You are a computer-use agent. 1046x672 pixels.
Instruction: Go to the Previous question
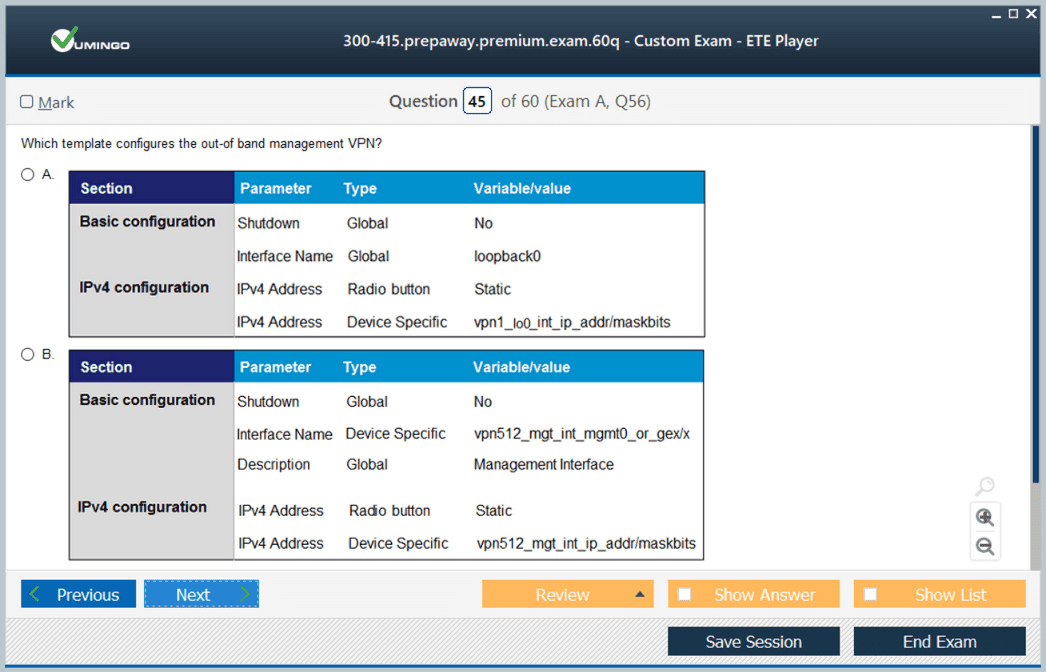coord(78,594)
